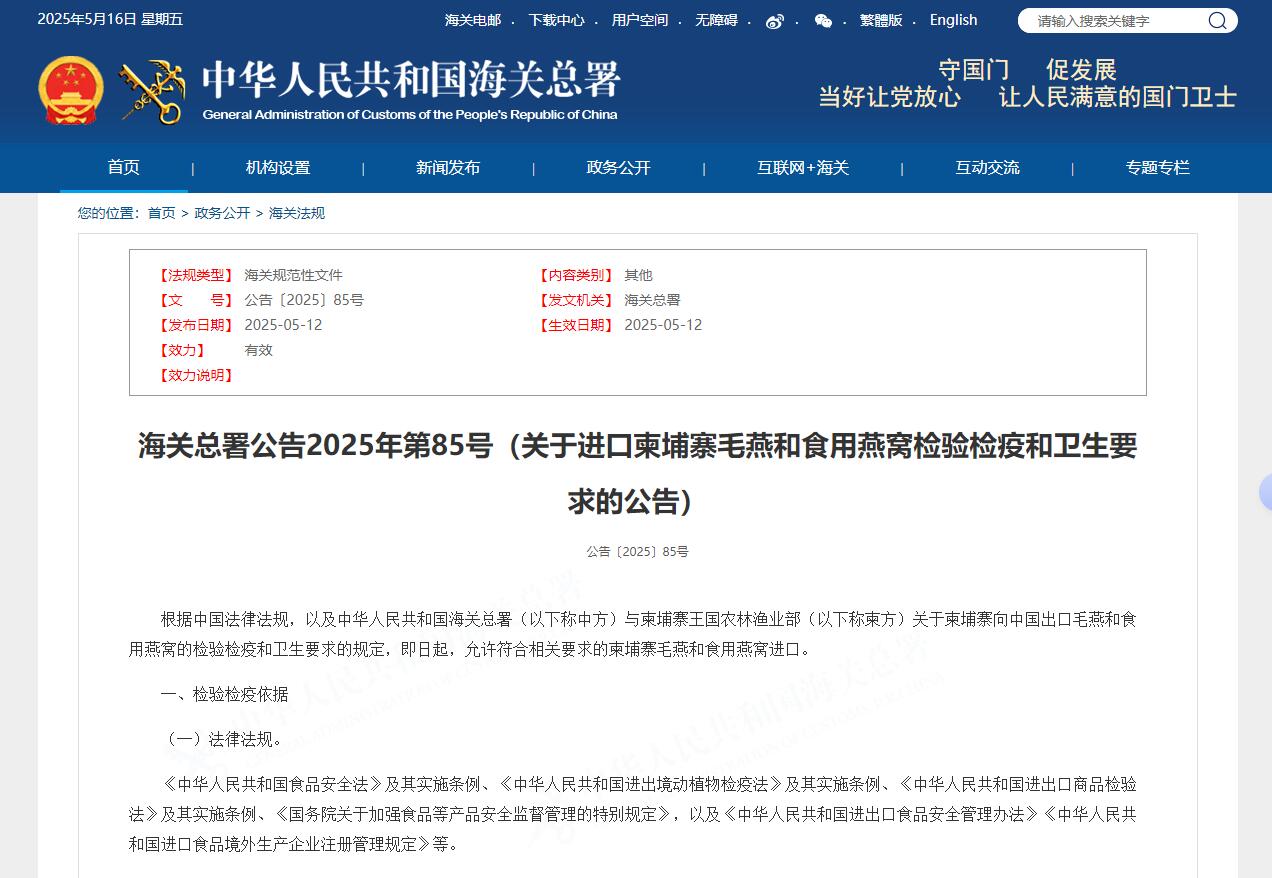Open 新闻发布 navigation menu
This screenshot has width=1272, height=878.
coord(448,168)
